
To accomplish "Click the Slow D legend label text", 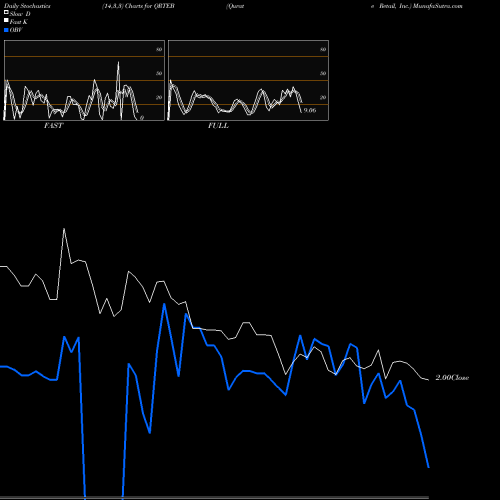I will coord(20,14).
